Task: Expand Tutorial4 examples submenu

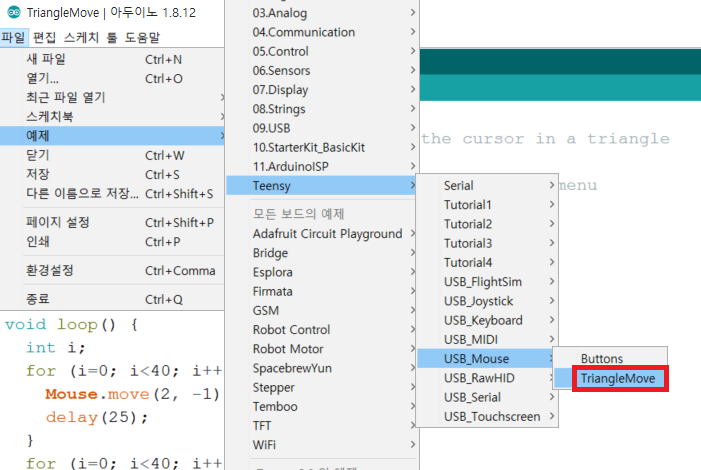Action: [487, 263]
